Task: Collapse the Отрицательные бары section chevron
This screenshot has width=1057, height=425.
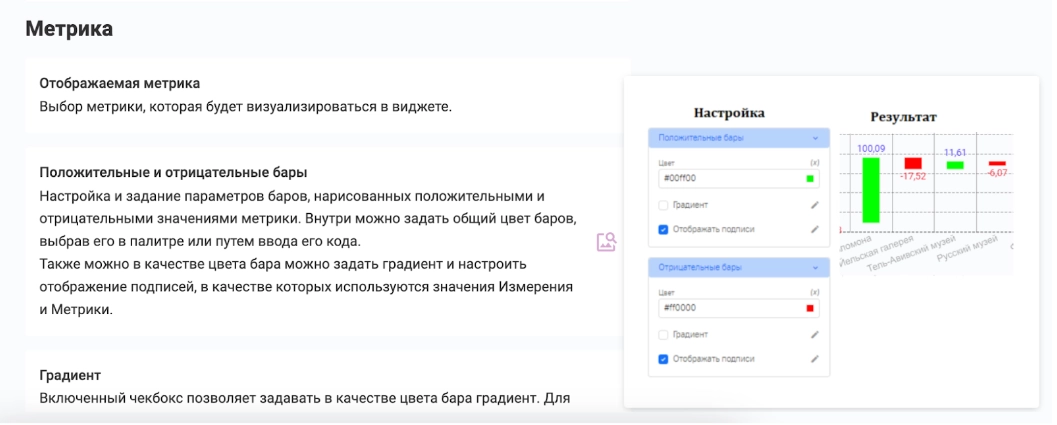Action: point(815,268)
